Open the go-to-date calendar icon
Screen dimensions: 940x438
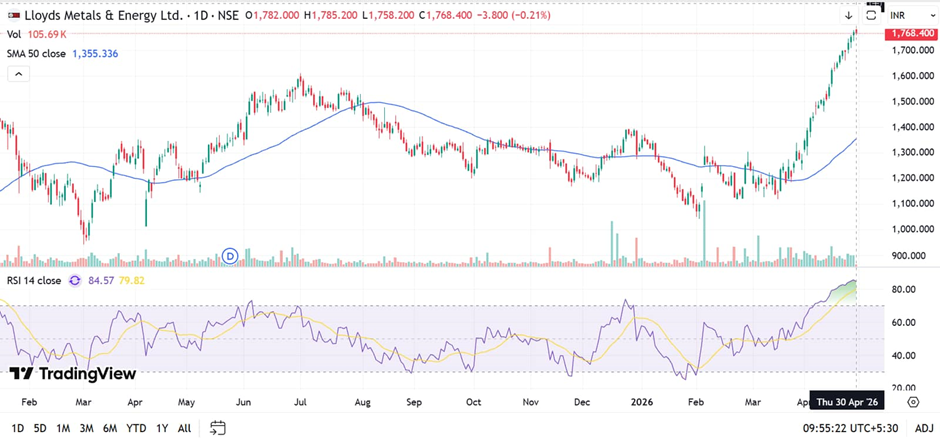point(214,428)
